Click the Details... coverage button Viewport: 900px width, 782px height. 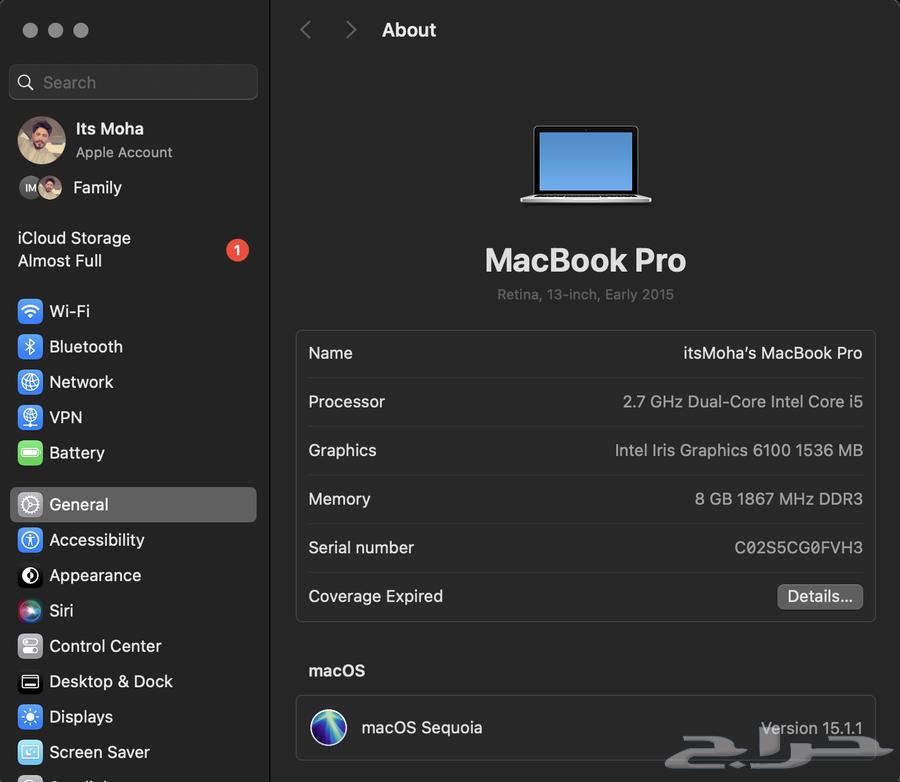click(x=819, y=596)
